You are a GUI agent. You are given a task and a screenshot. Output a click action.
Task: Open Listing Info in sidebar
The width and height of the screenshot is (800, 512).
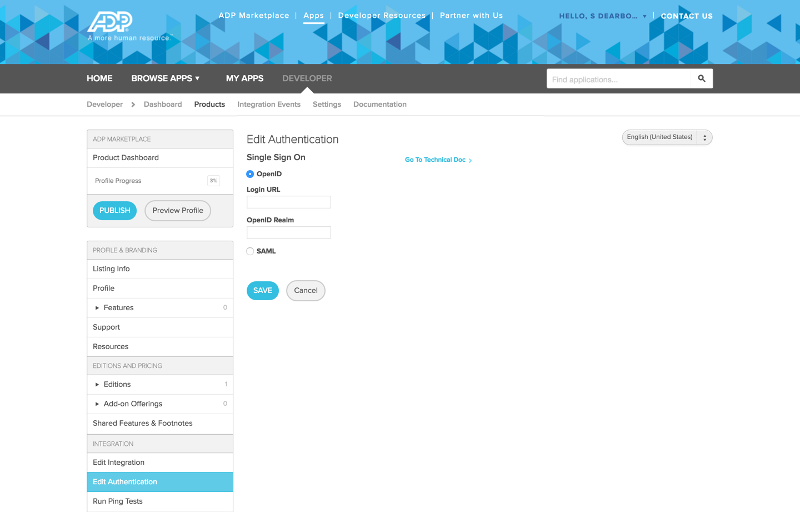(160, 269)
